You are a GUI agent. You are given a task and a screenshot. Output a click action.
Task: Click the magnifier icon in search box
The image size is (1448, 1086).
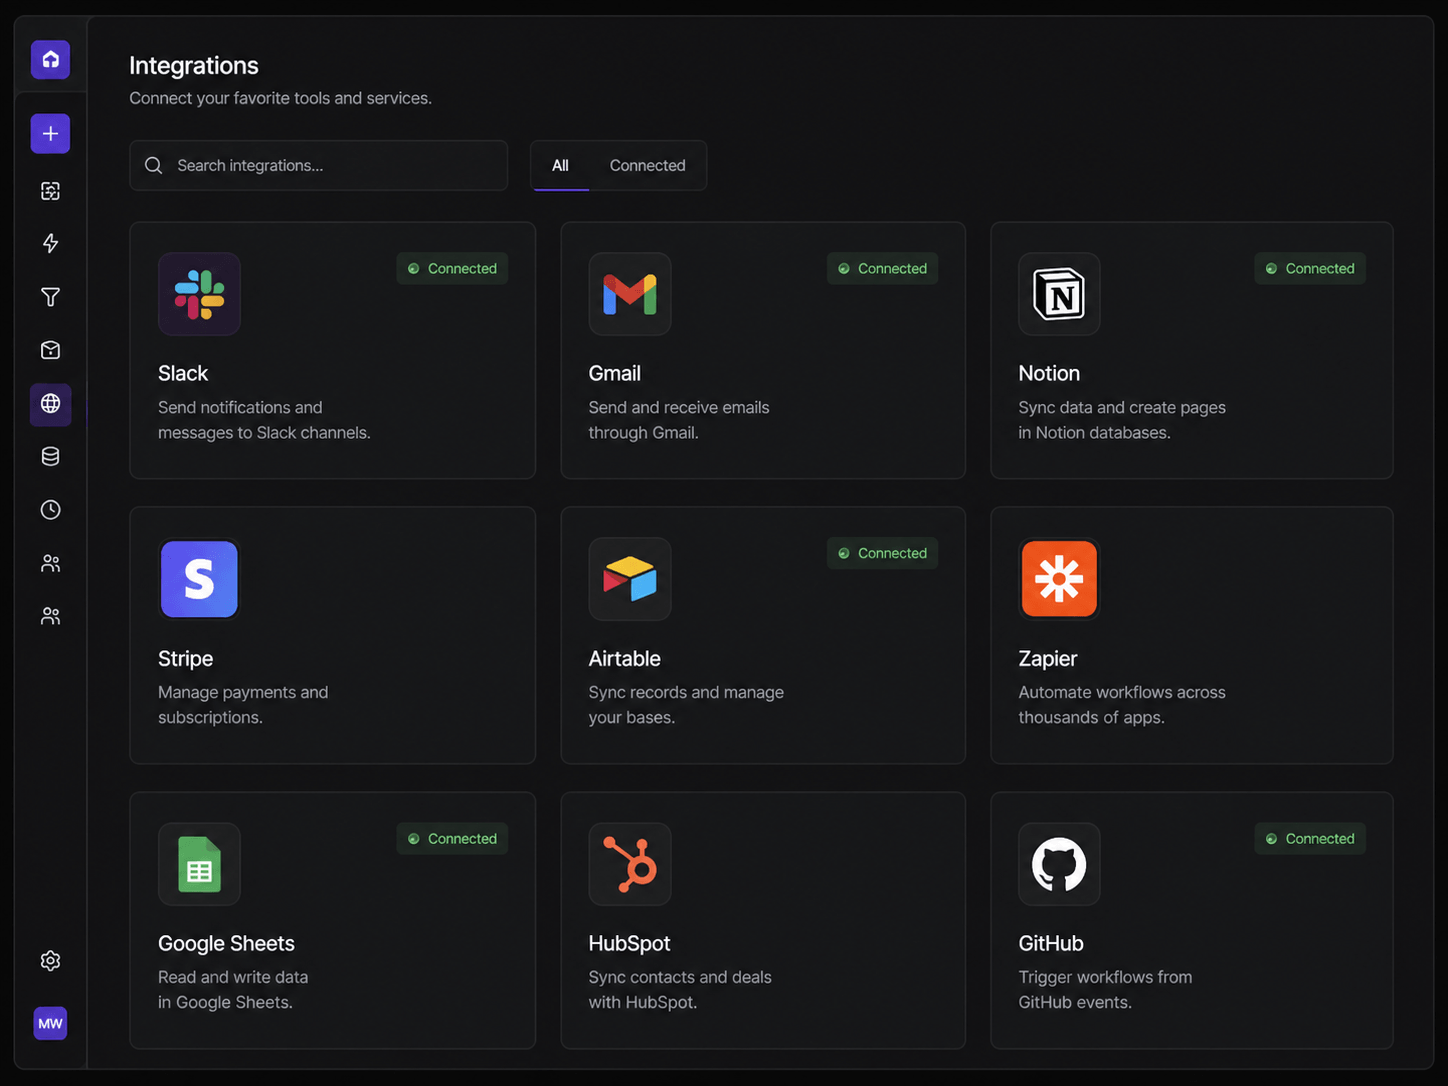pos(153,165)
